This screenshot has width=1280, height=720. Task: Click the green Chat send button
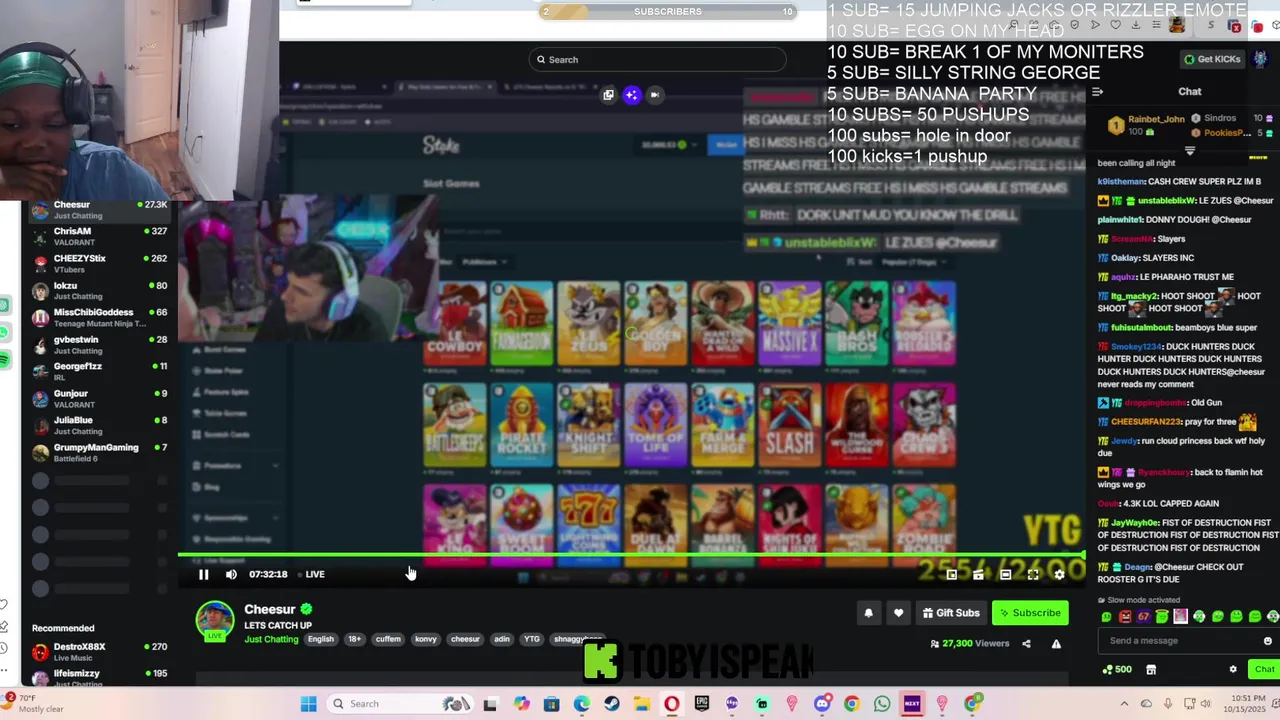[x=1263, y=670]
